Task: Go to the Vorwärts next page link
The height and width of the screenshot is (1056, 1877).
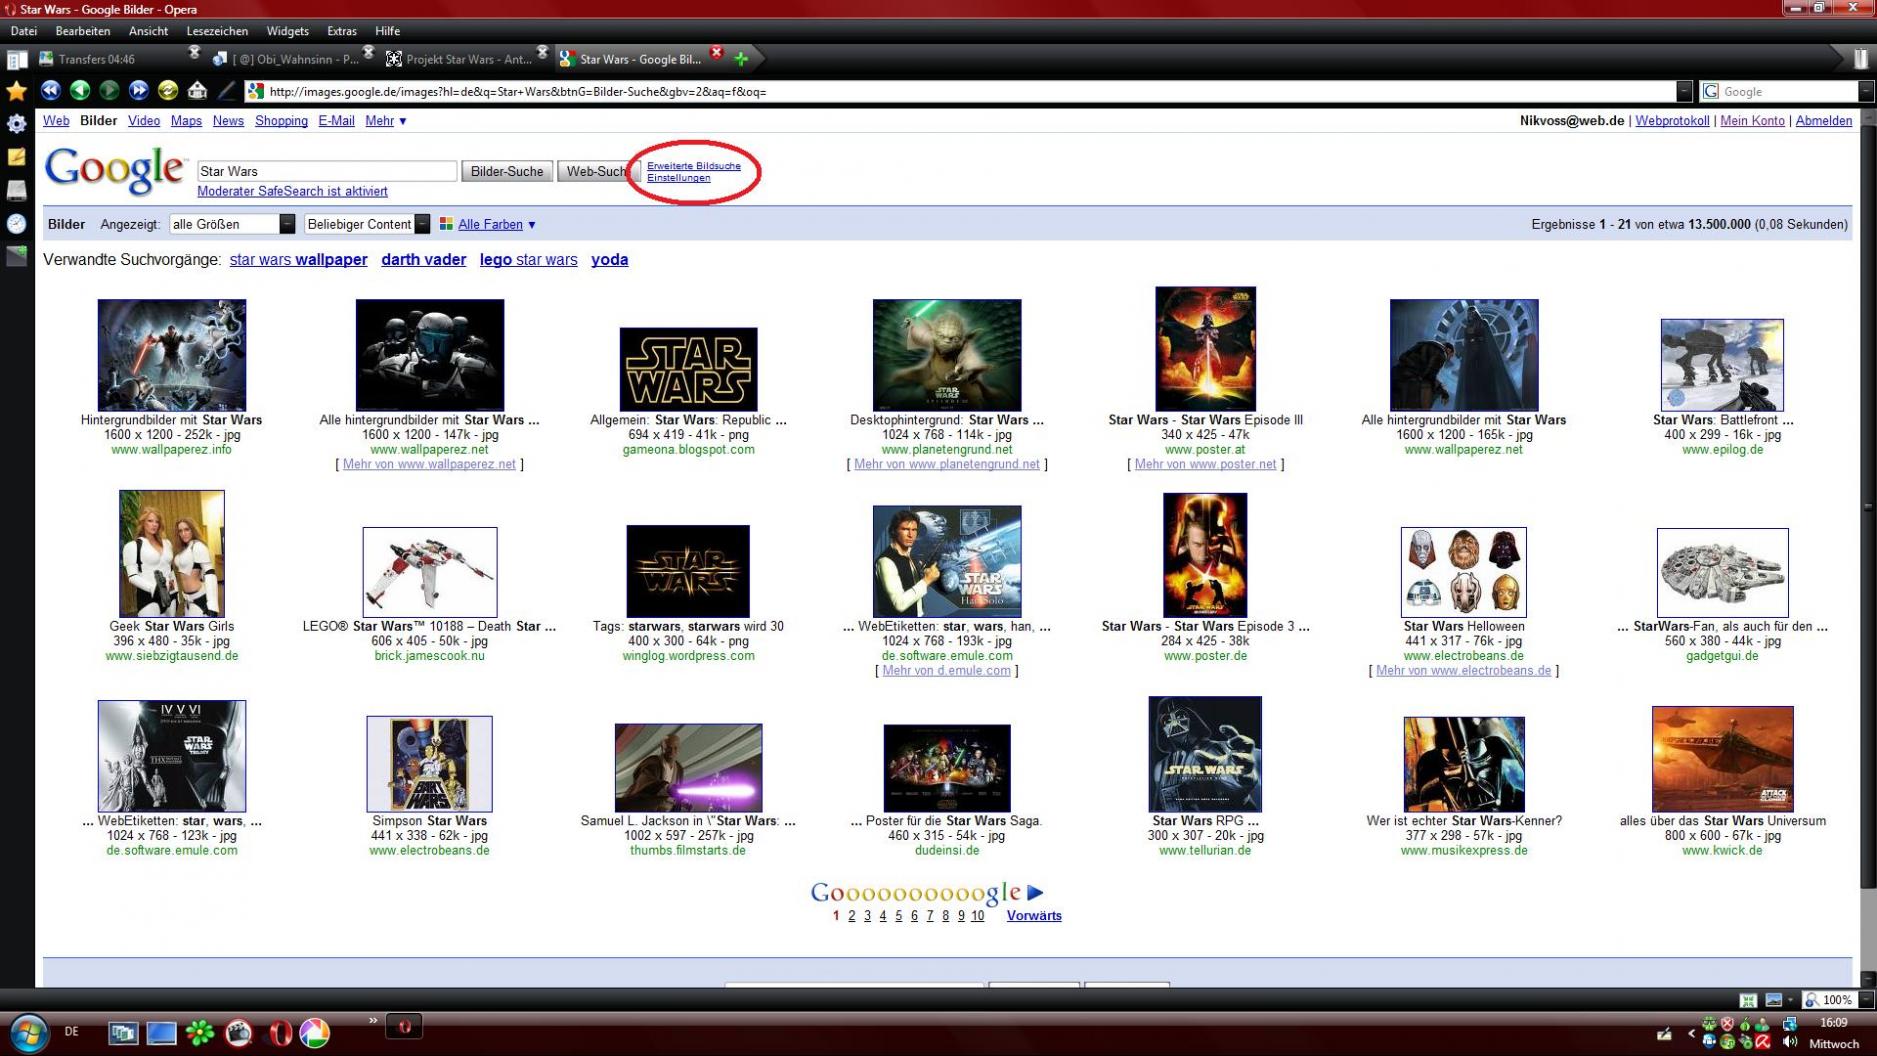Action: pyautogui.click(x=1034, y=916)
